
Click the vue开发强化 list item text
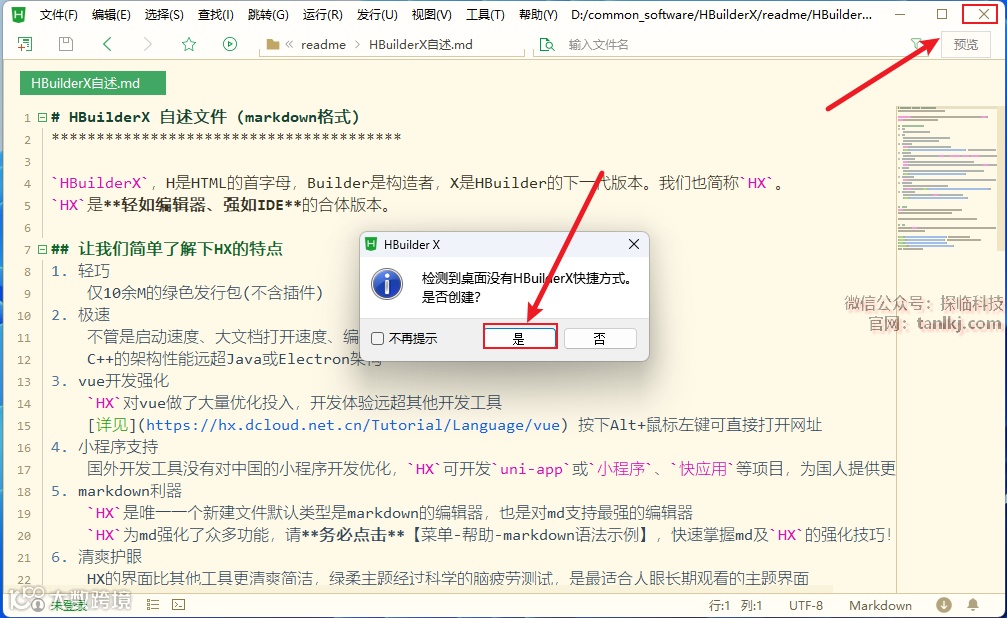123,381
